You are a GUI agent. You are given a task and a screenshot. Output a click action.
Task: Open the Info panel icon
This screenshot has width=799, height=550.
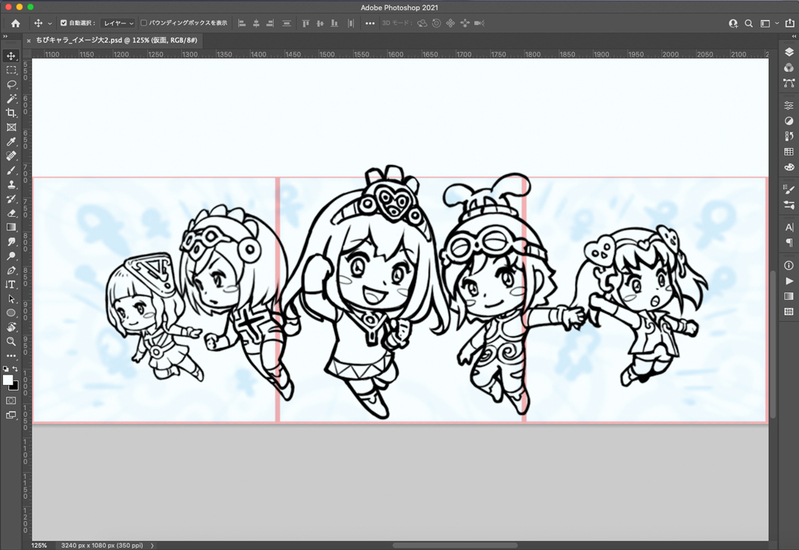tap(789, 265)
